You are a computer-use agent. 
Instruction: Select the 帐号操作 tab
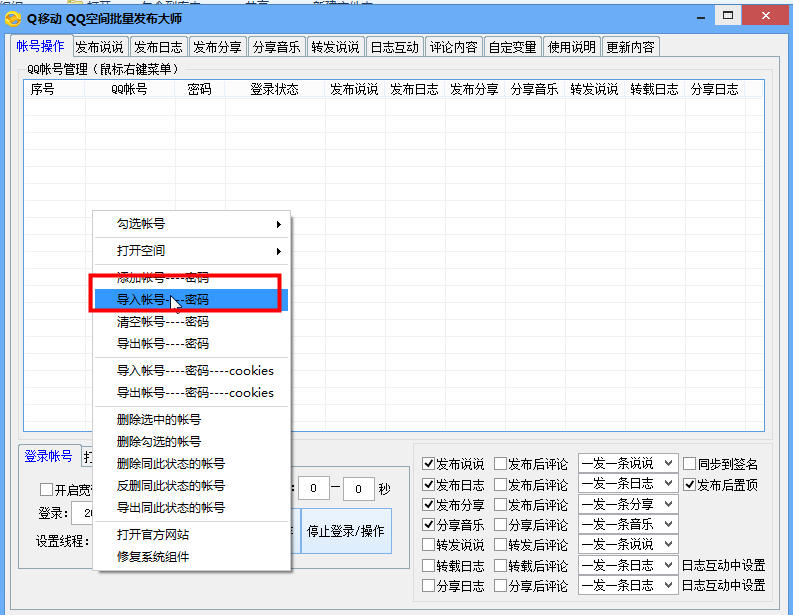pyautogui.click(x=40, y=46)
